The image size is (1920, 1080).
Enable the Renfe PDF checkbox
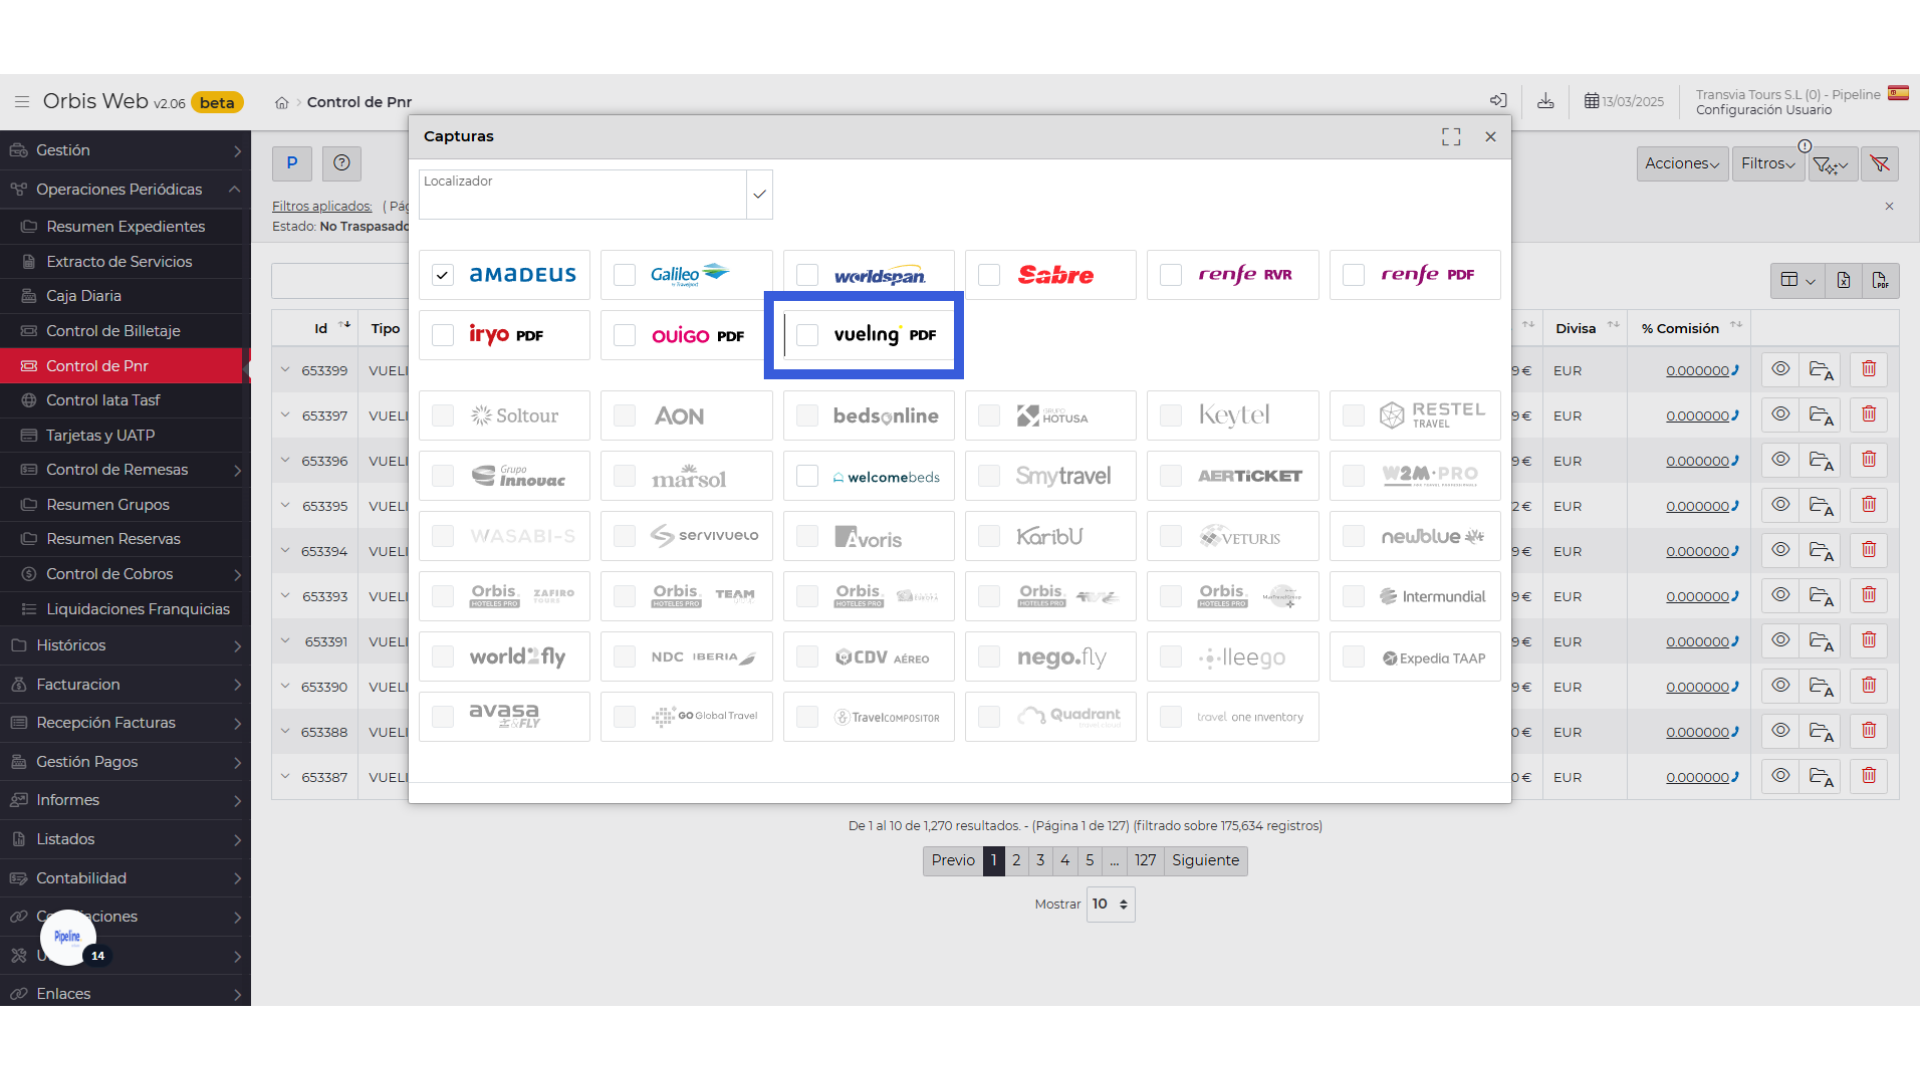click(x=1353, y=275)
